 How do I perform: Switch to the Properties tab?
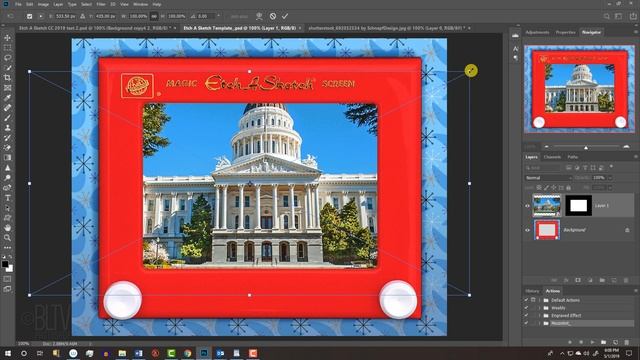(x=565, y=32)
